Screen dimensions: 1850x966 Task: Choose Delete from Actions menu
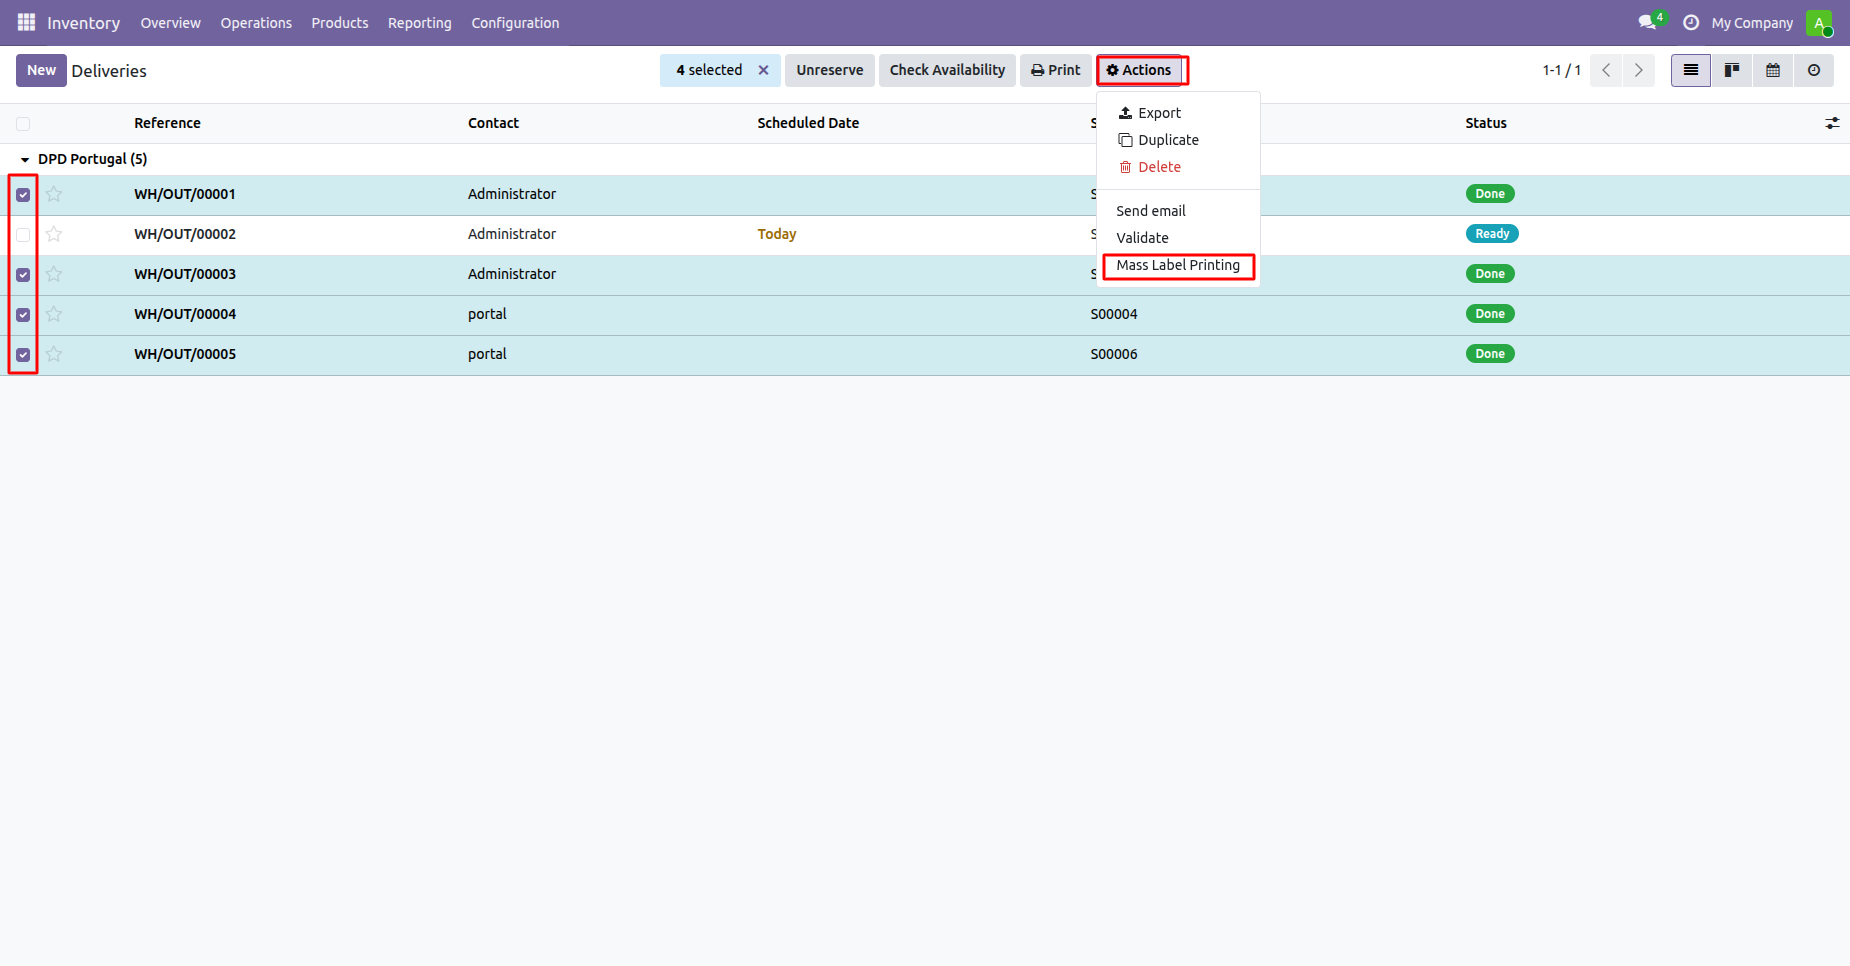1178,167
